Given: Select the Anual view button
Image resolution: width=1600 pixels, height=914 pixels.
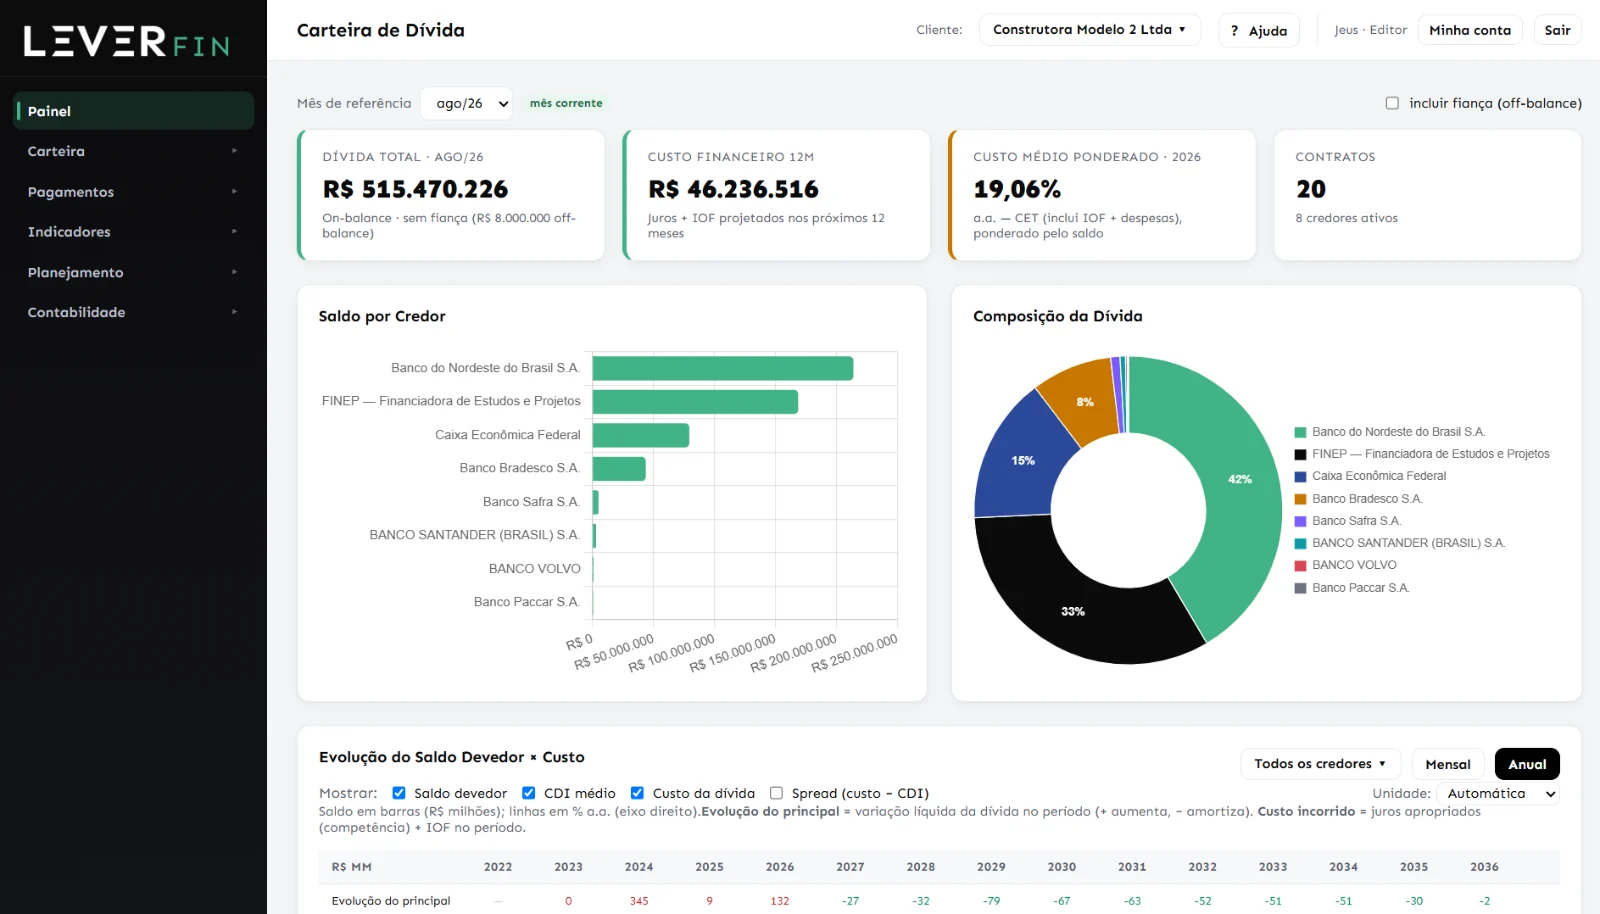Looking at the screenshot, I should click(1527, 764).
